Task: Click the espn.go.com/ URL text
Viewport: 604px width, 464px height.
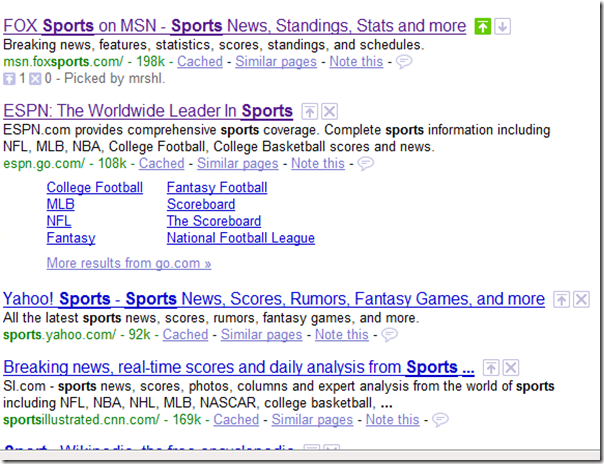Action: tap(44, 164)
